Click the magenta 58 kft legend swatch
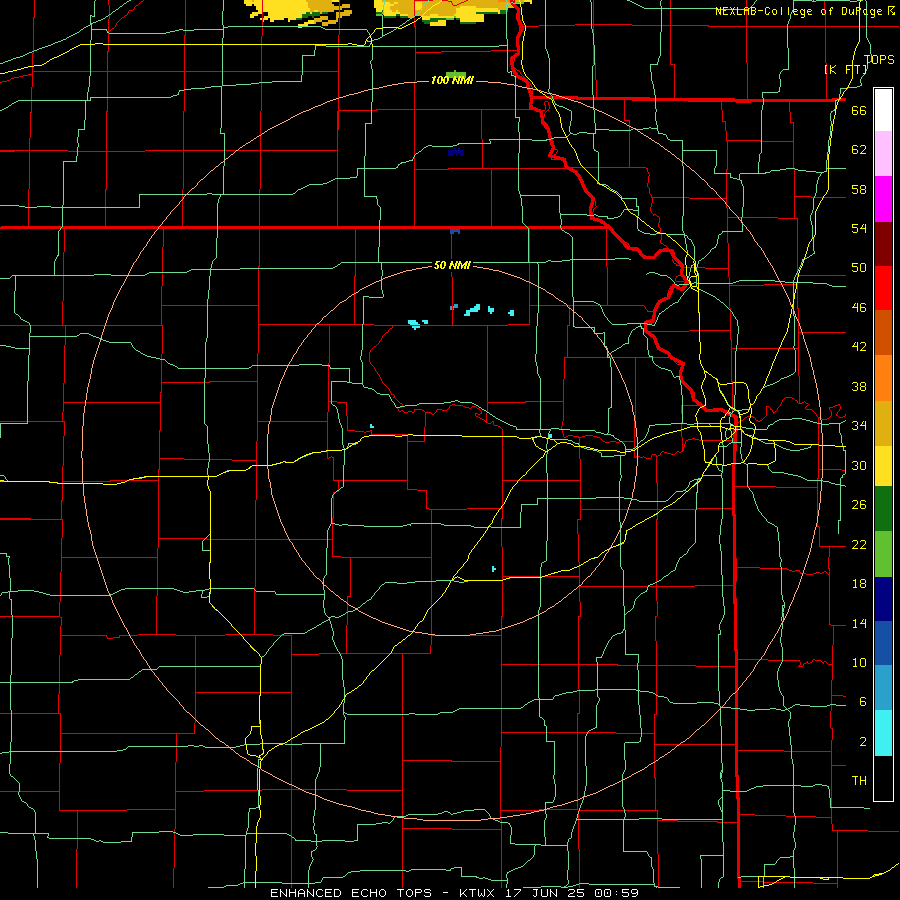Image resolution: width=900 pixels, height=900 pixels. tap(883, 199)
